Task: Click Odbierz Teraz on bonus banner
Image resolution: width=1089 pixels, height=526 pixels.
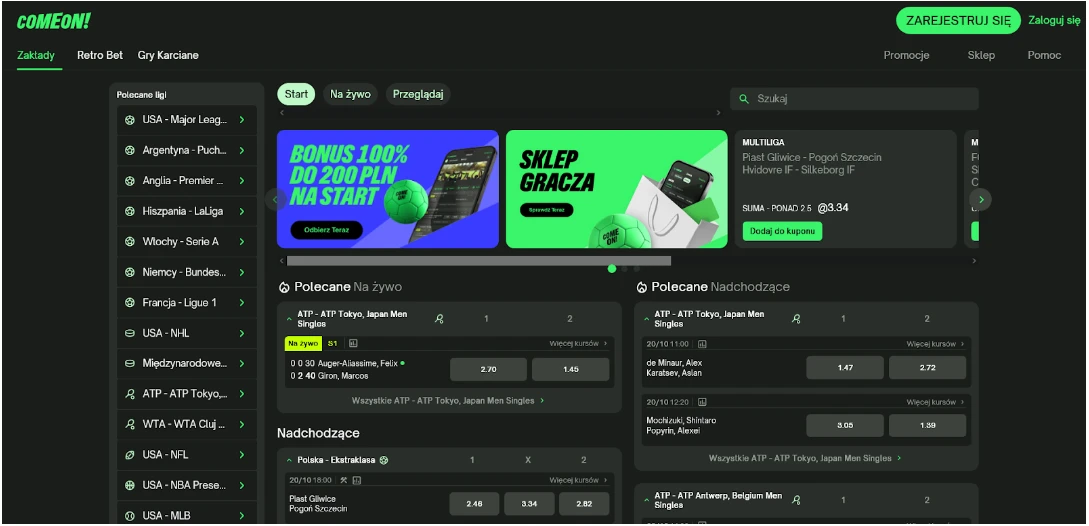Action: click(326, 230)
